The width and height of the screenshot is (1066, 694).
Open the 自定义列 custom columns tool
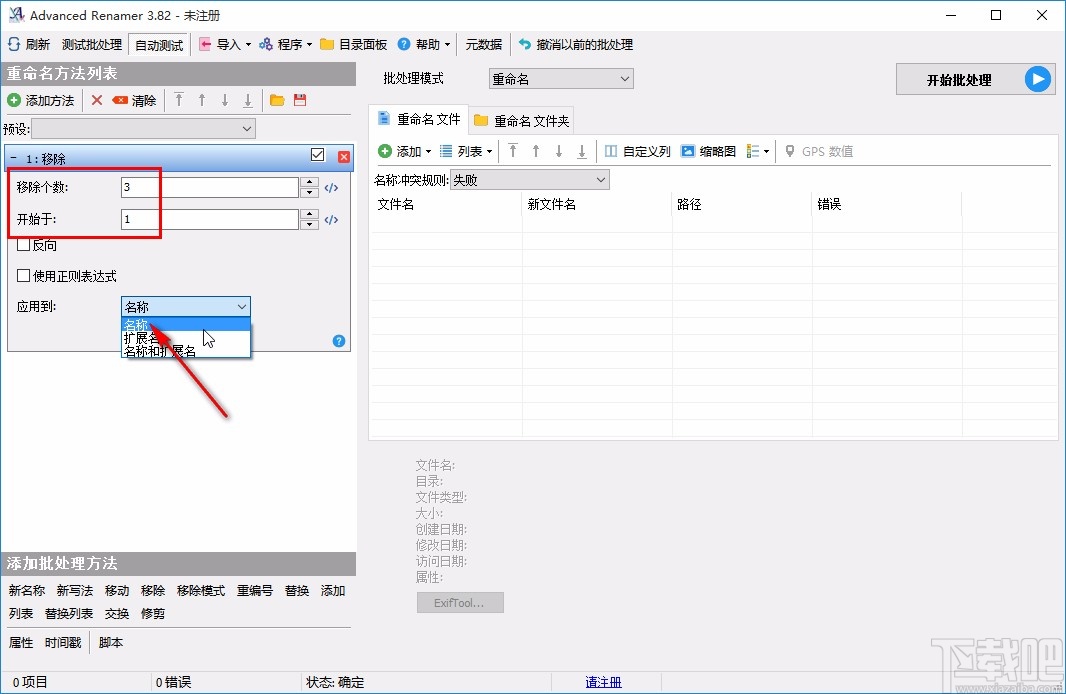[645, 151]
